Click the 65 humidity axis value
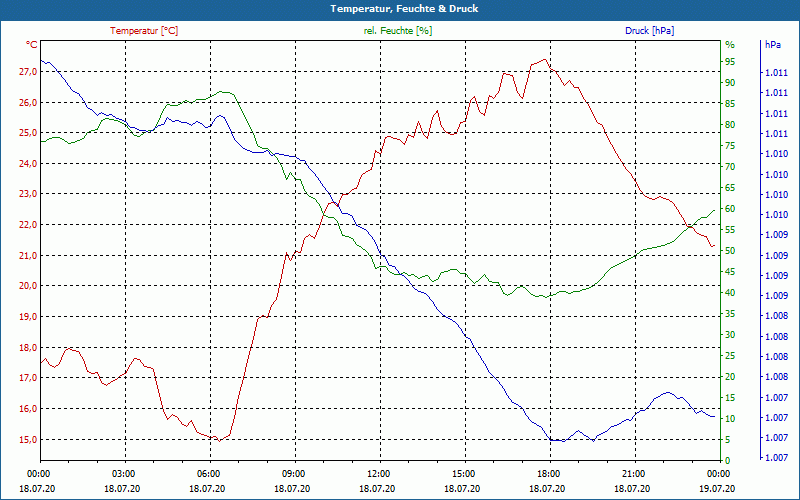800x500 pixels. coord(730,188)
